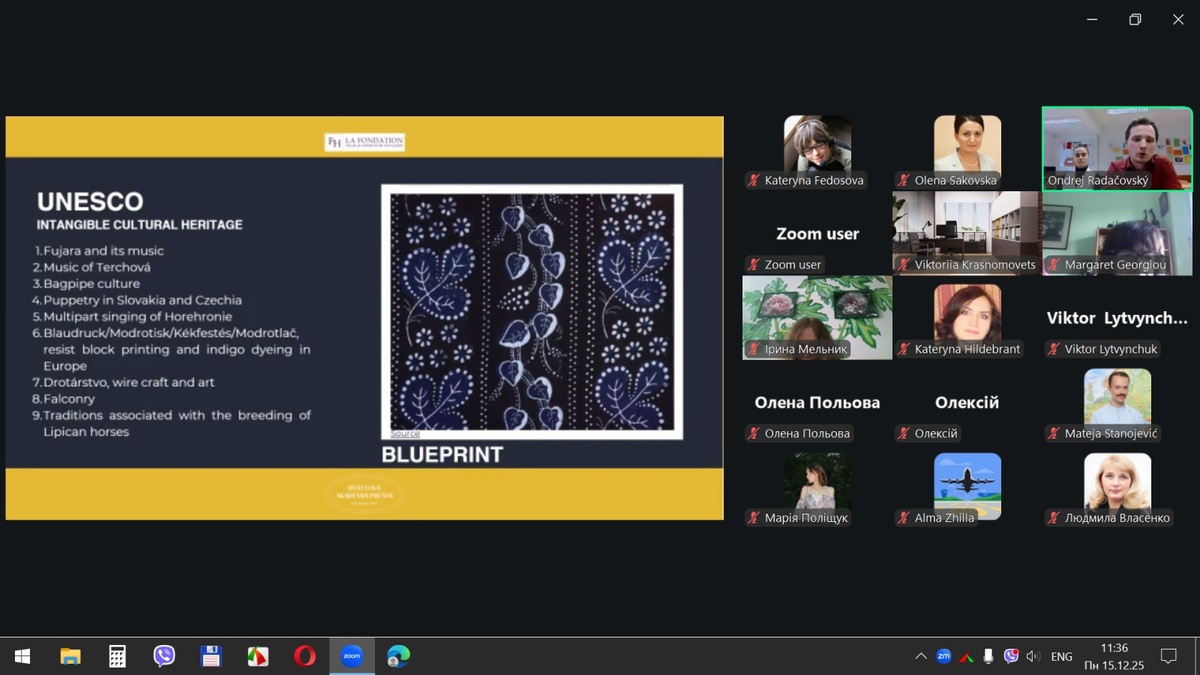
Task: Switch the ENG keyboard language indicator
Action: click(x=1062, y=657)
